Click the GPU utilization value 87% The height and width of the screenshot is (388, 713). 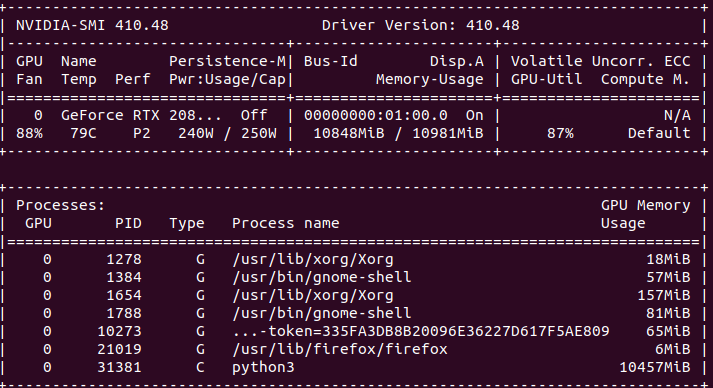[560, 134]
